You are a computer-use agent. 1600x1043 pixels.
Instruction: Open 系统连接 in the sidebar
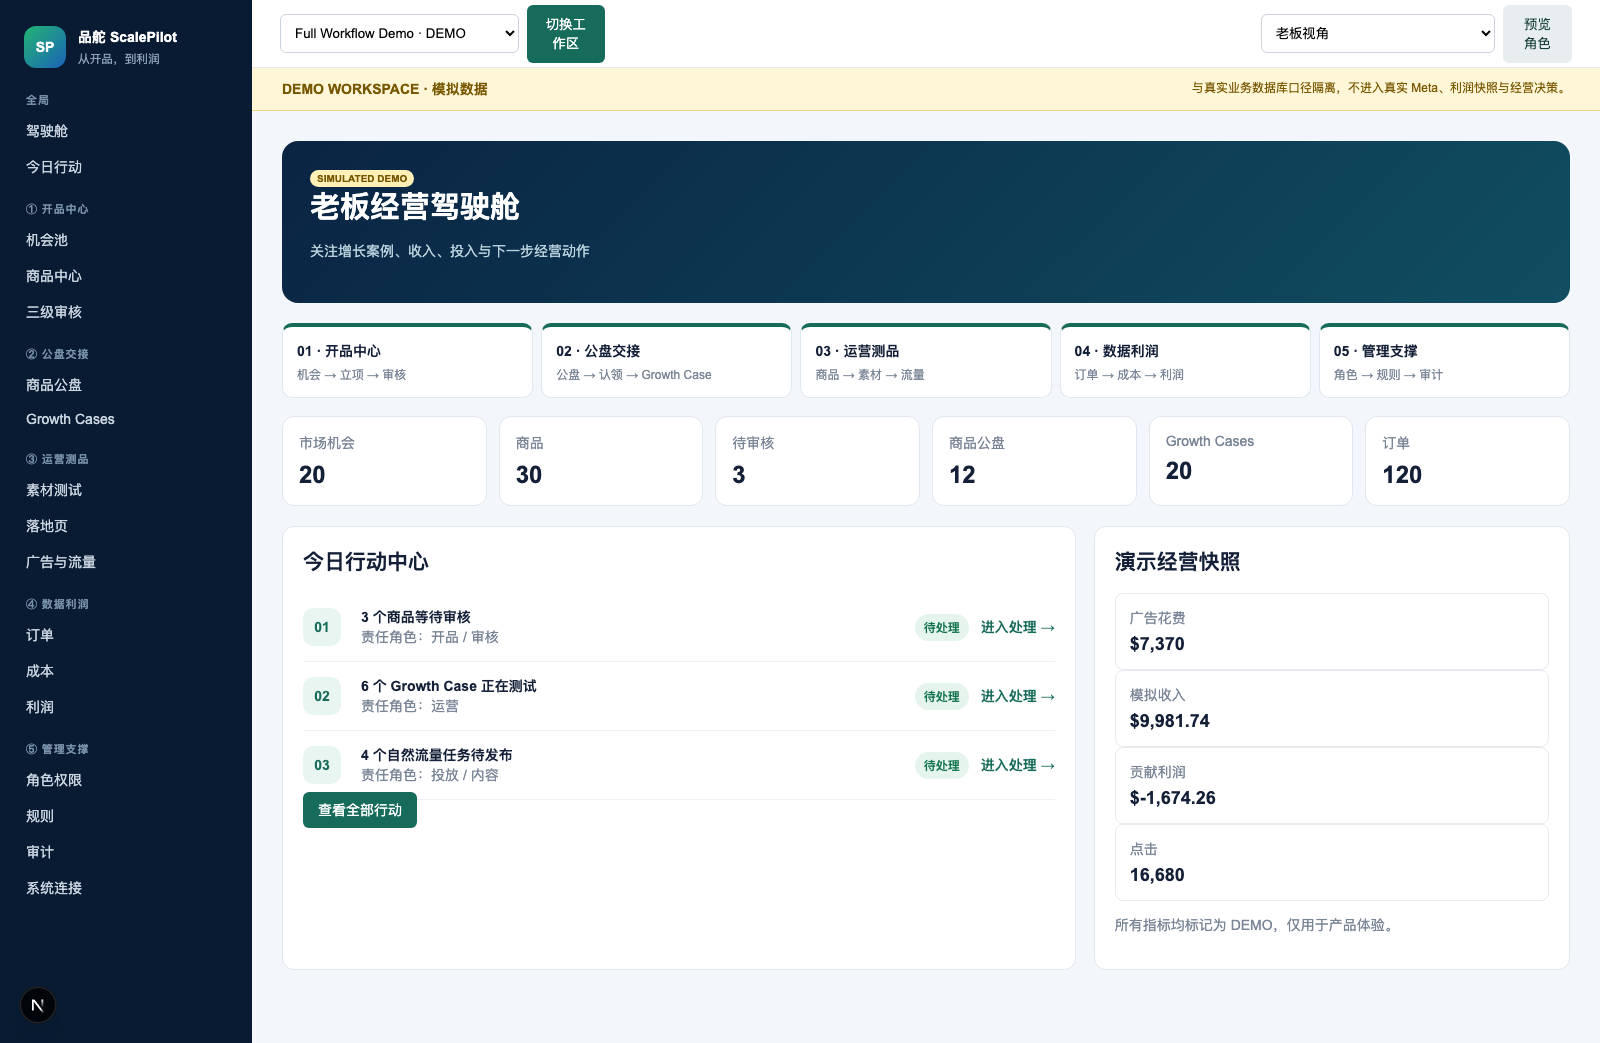[54, 888]
